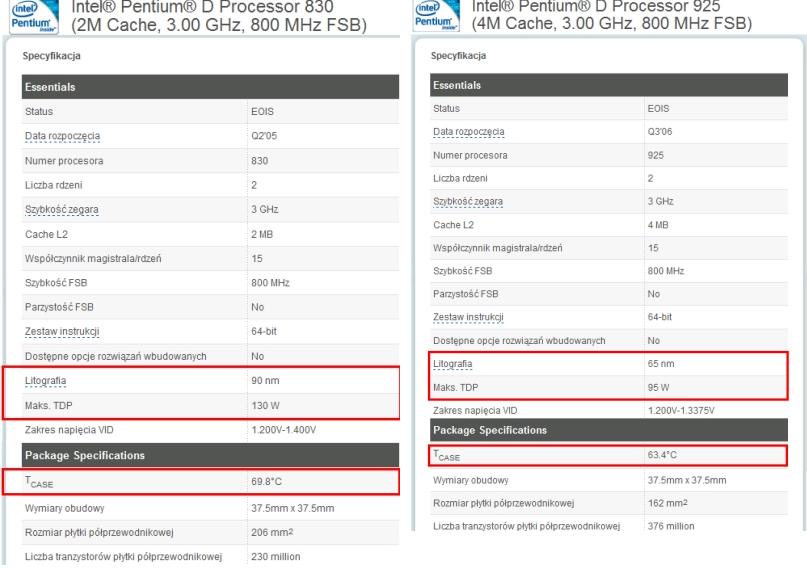
Task: Select the '206 mm2' die size value
Action: click(x=272, y=532)
